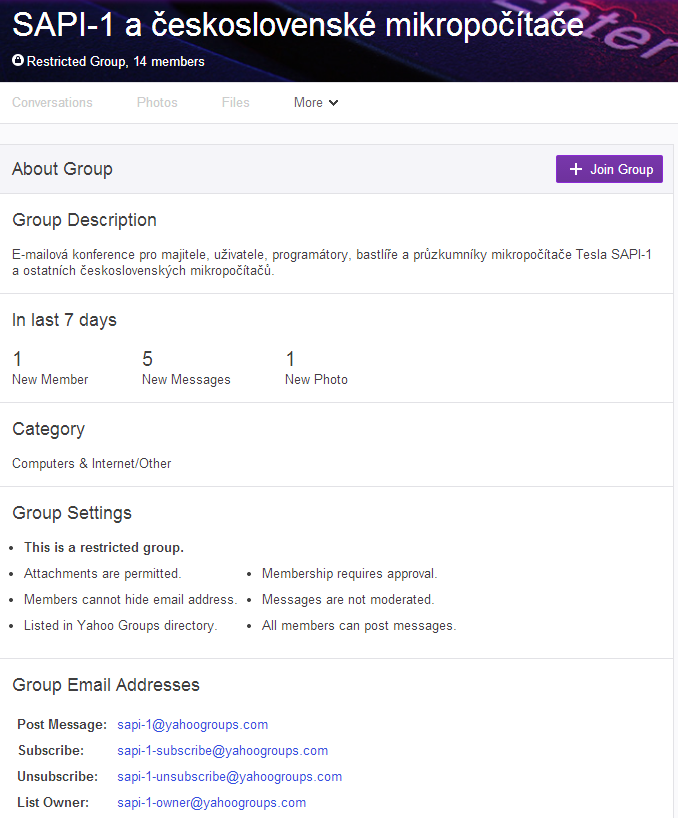The height and width of the screenshot is (818, 678).
Task: Expand the More dropdown chevron
Action: tap(334, 103)
